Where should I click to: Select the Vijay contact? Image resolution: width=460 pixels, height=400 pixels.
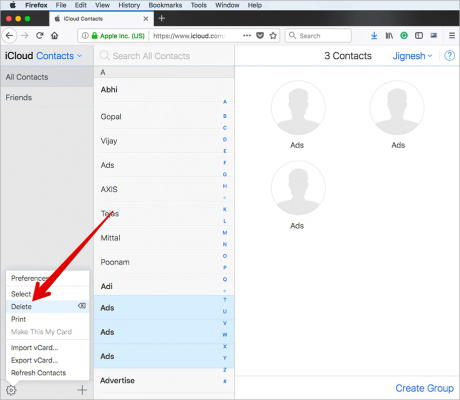[164, 141]
